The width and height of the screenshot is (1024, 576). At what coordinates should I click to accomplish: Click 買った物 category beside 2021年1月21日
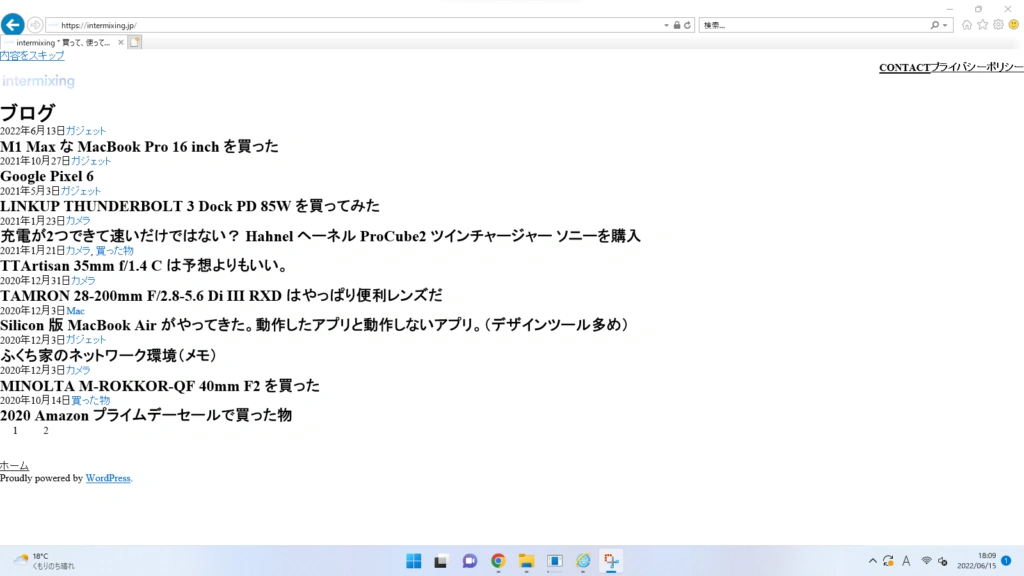click(114, 250)
